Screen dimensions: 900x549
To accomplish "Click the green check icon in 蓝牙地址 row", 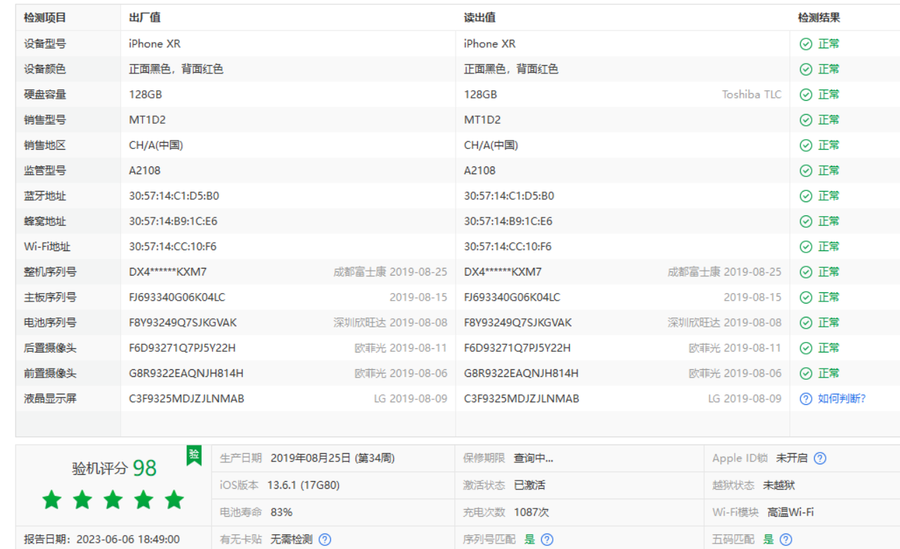I will pos(806,196).
